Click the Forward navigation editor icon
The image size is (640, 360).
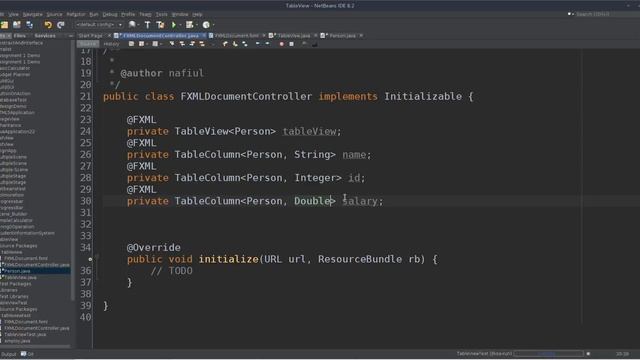tap(155, 44)
